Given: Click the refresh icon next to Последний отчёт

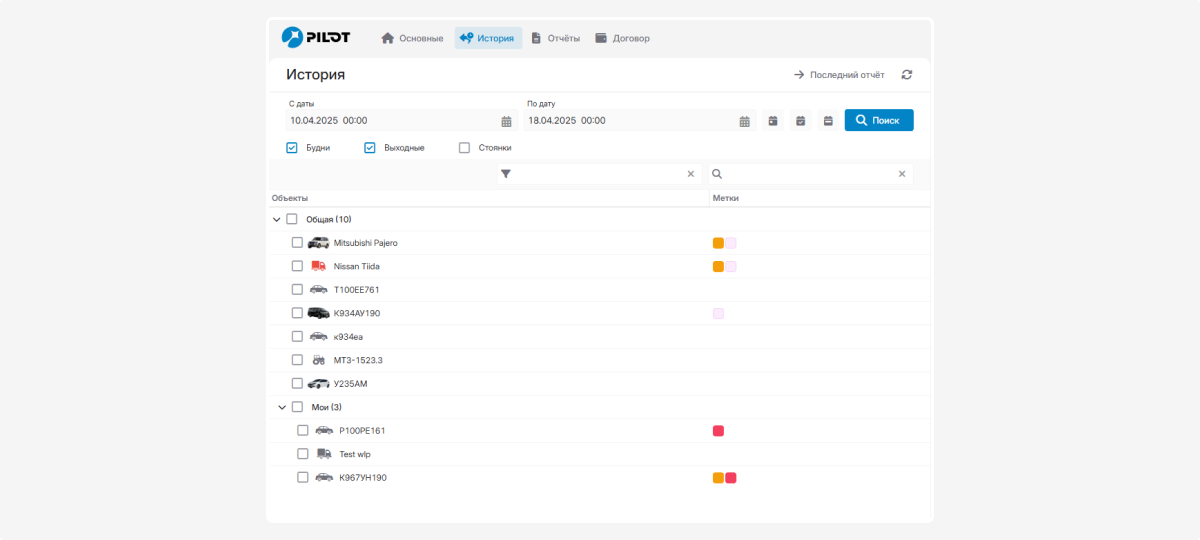Looking at the screenshot, I should tap(907, 75).
